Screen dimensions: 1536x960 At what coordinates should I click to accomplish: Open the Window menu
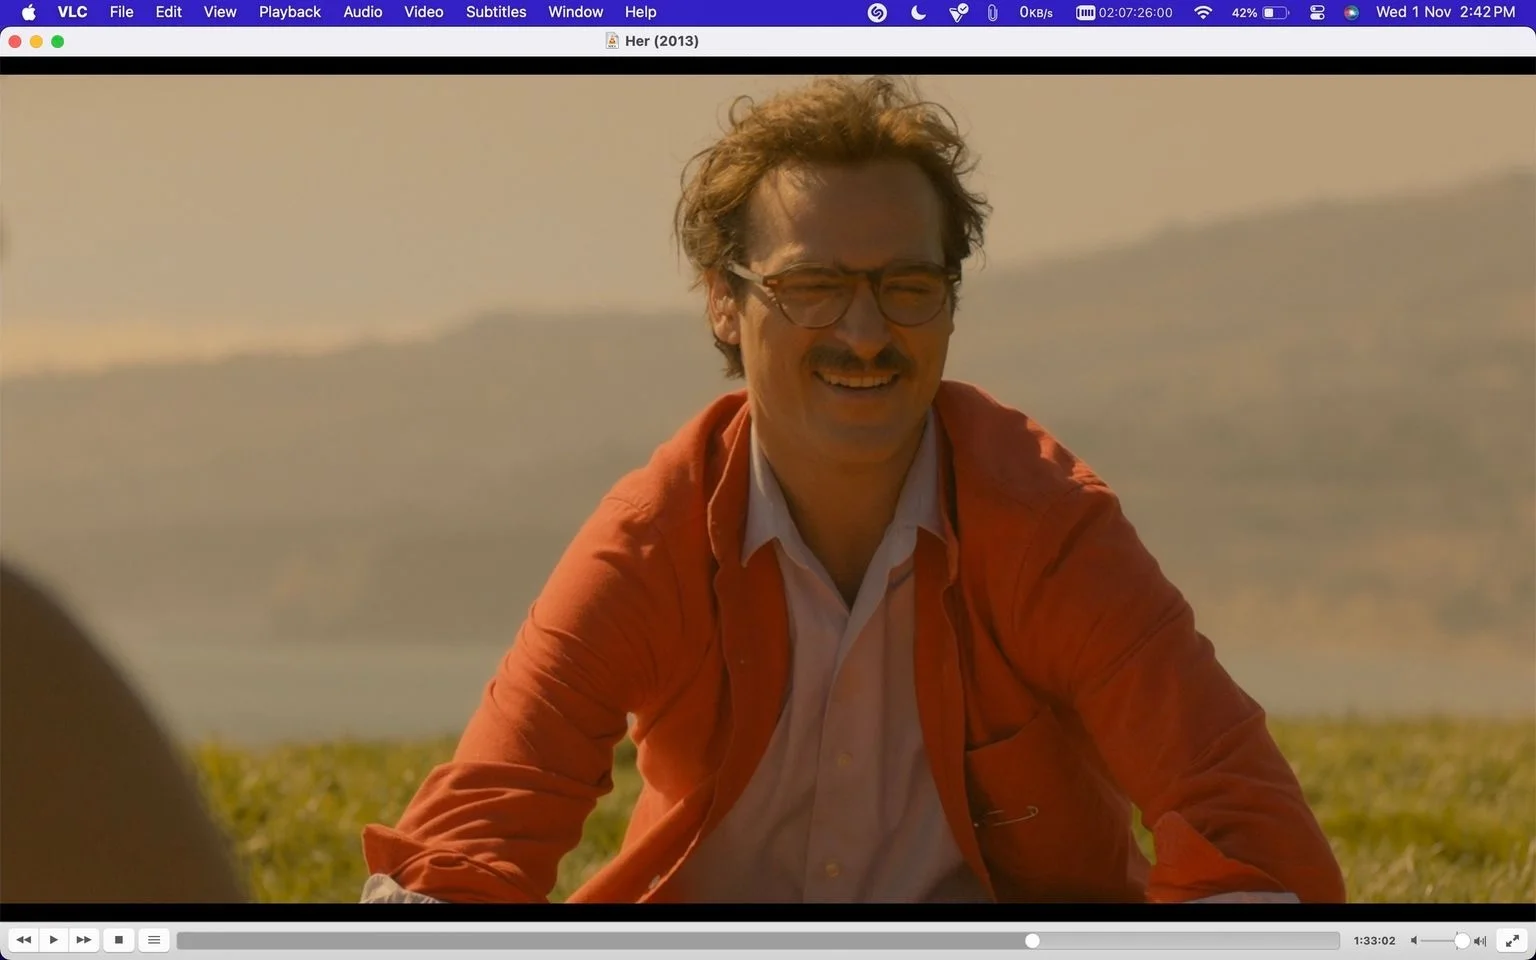576,12
